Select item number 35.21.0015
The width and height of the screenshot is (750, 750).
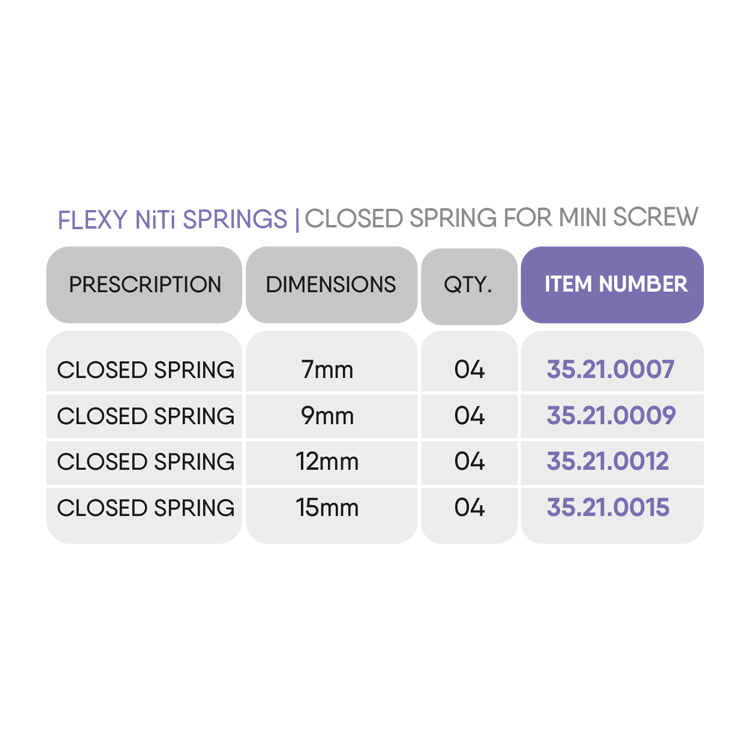coord(608,508)
